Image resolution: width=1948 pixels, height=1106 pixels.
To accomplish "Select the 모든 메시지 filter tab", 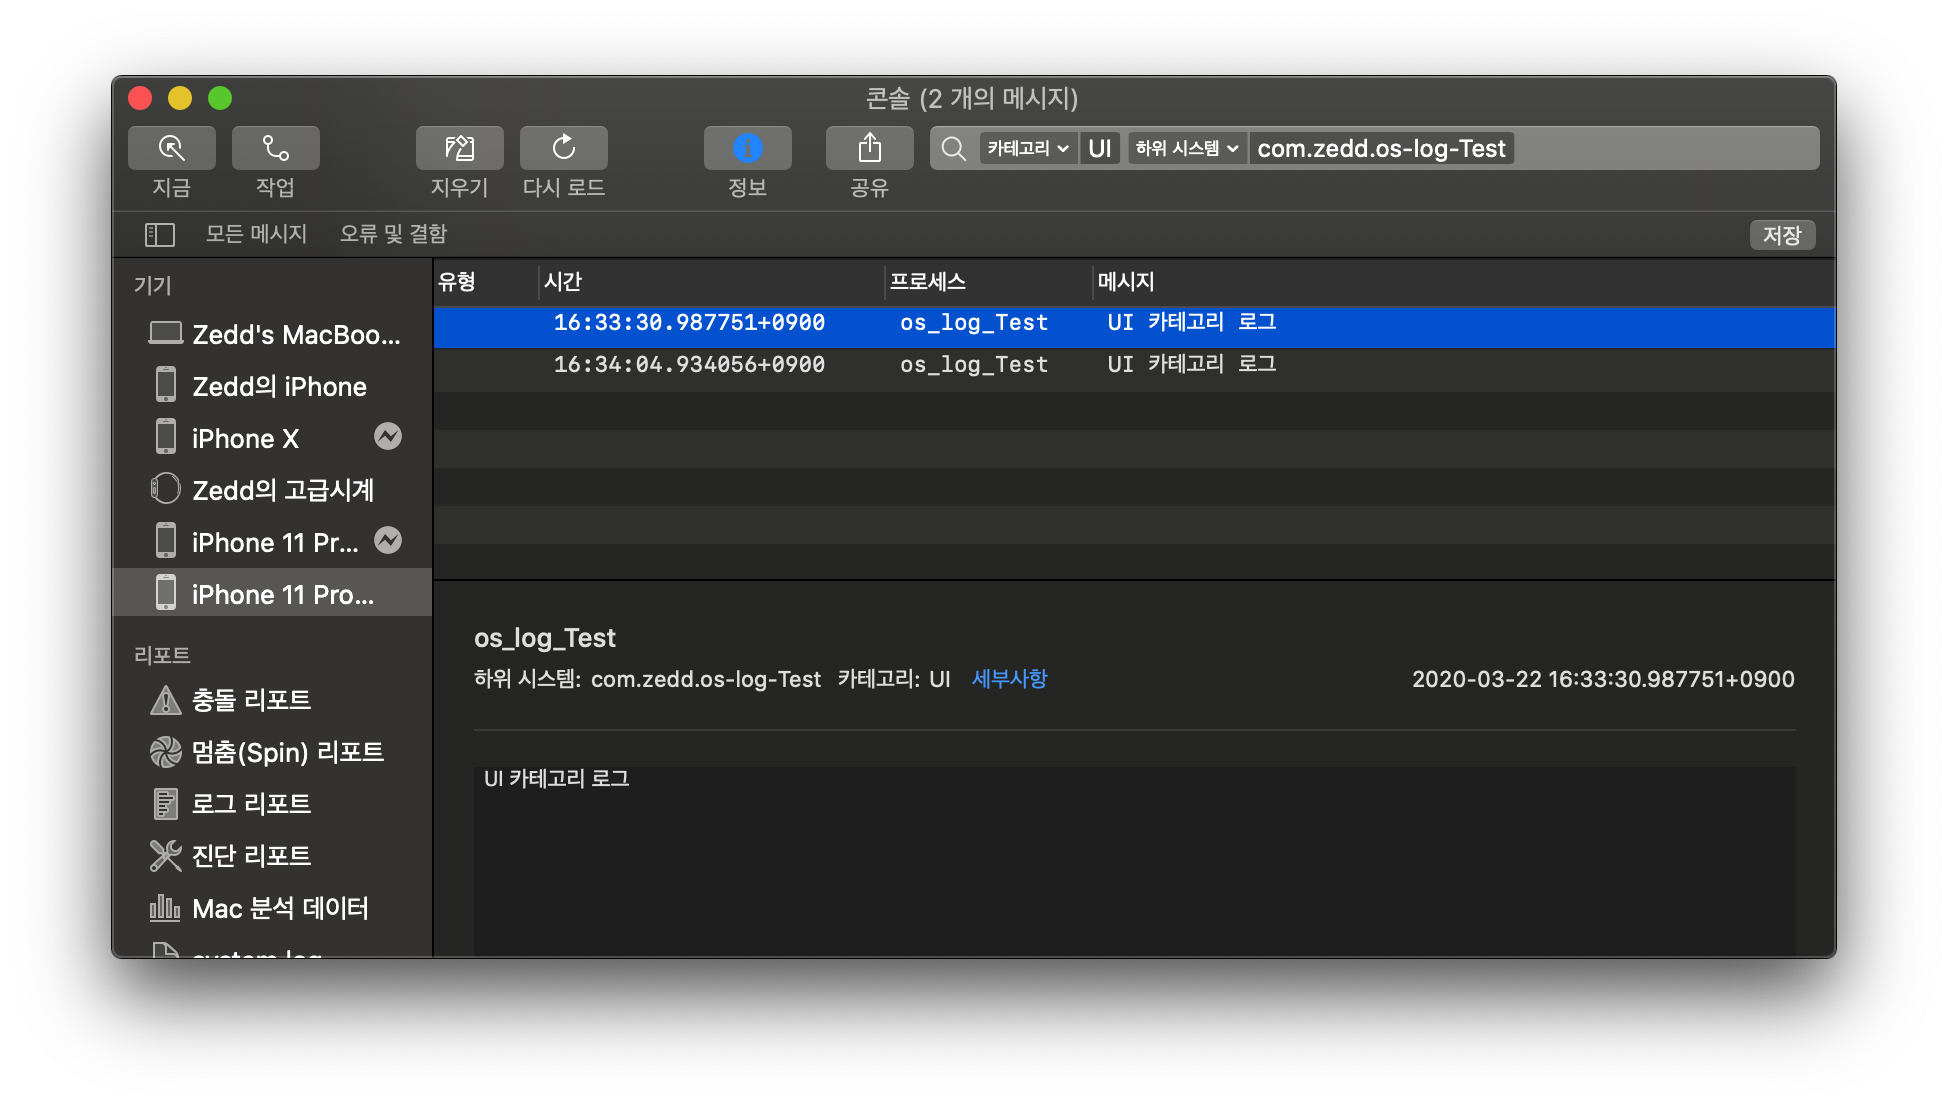I will (256, 234).
